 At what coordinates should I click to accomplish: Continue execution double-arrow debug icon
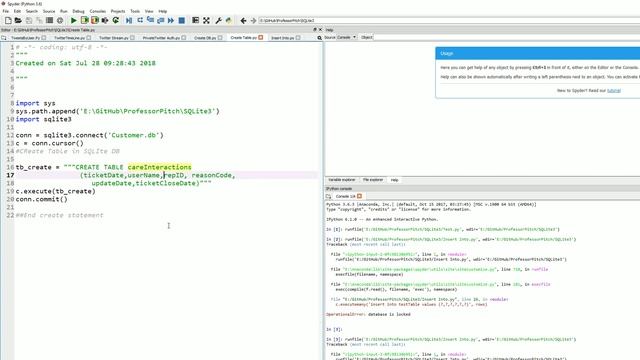(x=171, y=20)
